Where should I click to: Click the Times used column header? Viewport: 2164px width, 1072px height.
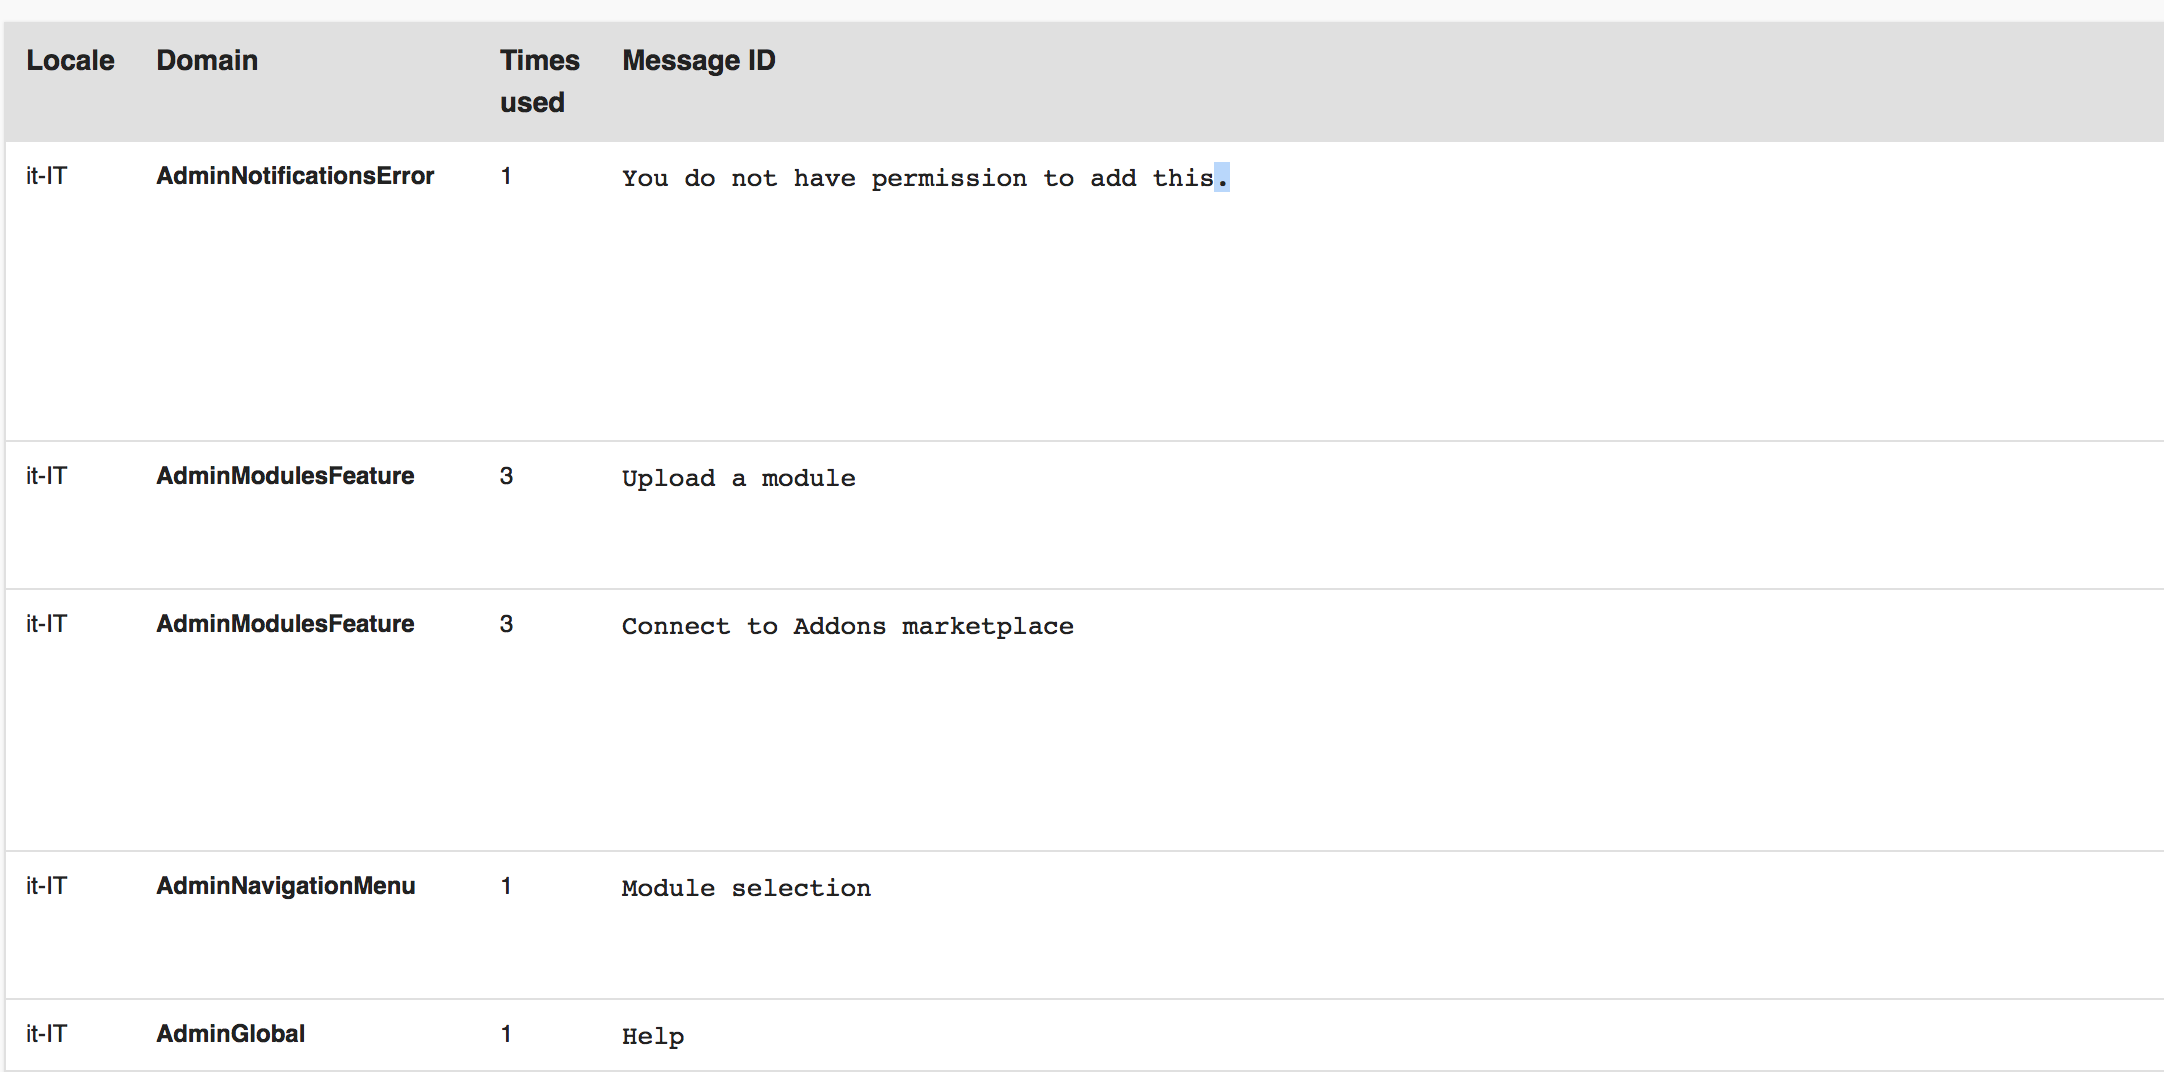539,81
